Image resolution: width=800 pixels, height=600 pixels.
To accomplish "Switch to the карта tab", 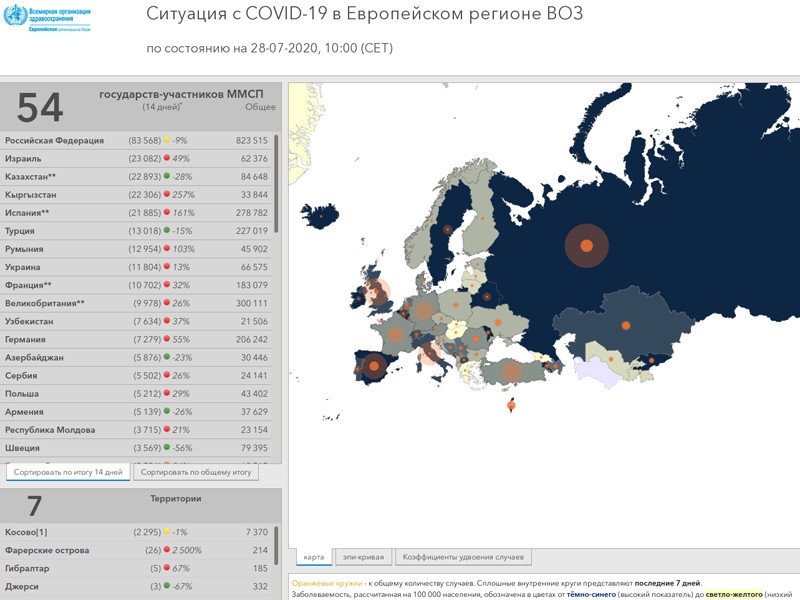I will click(x=312, y=557).
